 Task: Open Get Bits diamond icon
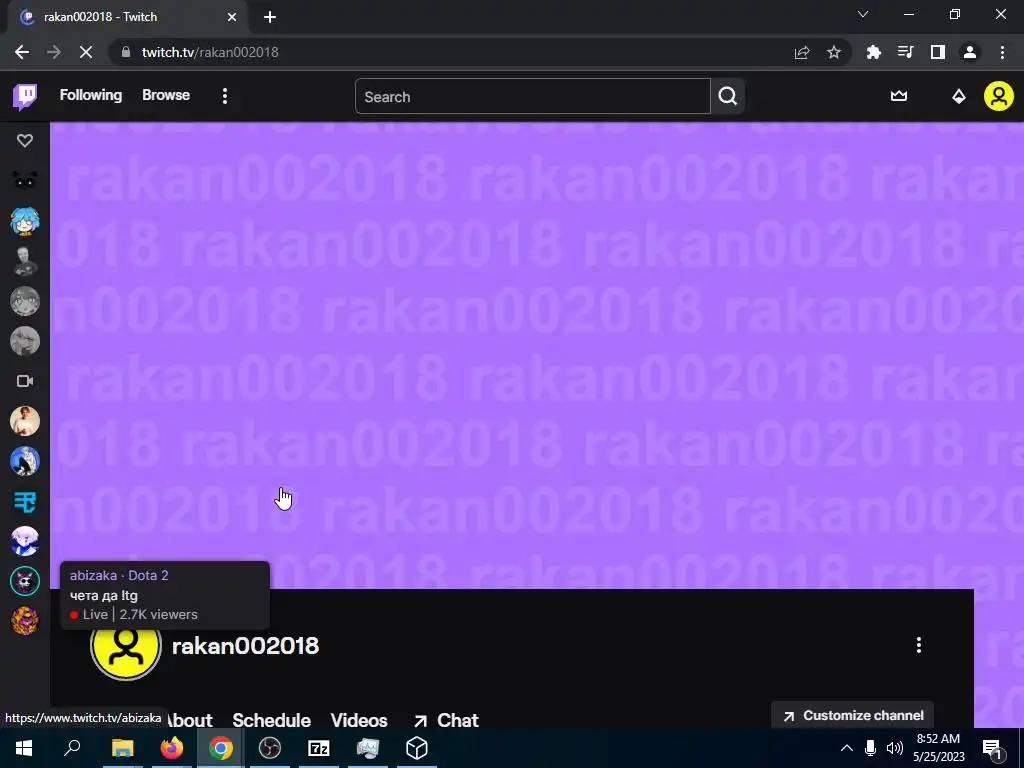click(x=958, y=97)
